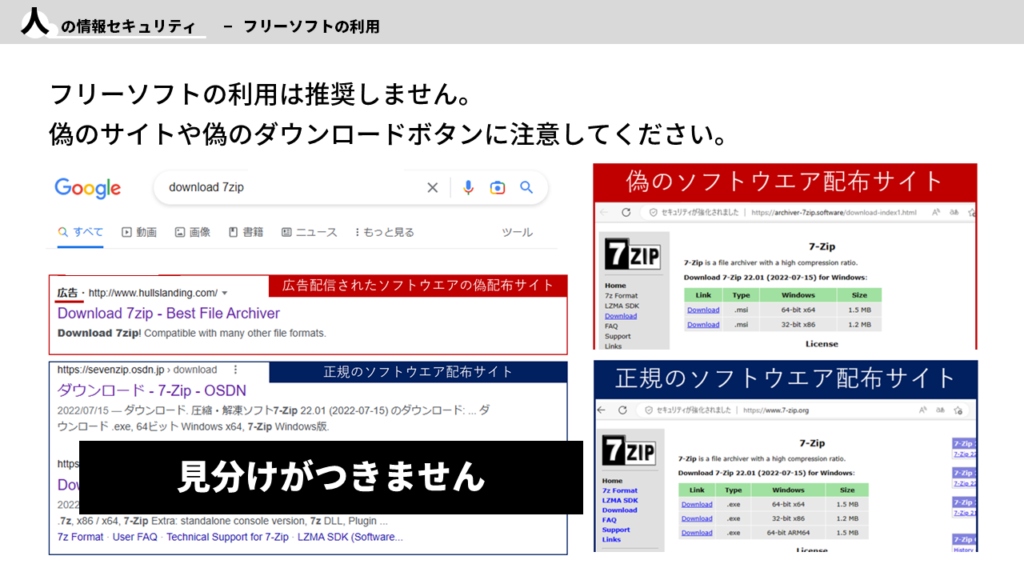
Task: Switch to the 画像 results tab
Action: [x=193, y=232]
